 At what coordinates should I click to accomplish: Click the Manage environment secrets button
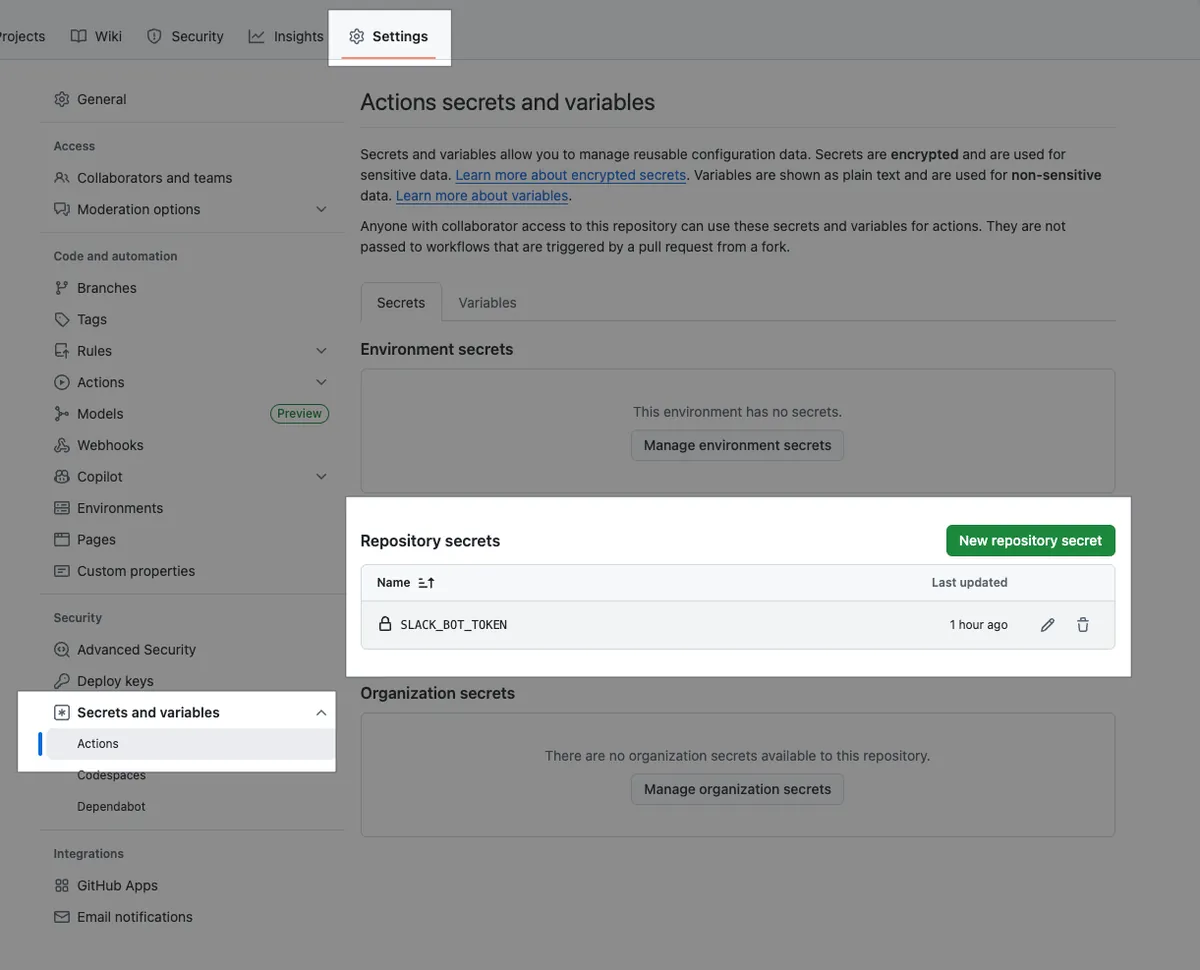point(737,445)
